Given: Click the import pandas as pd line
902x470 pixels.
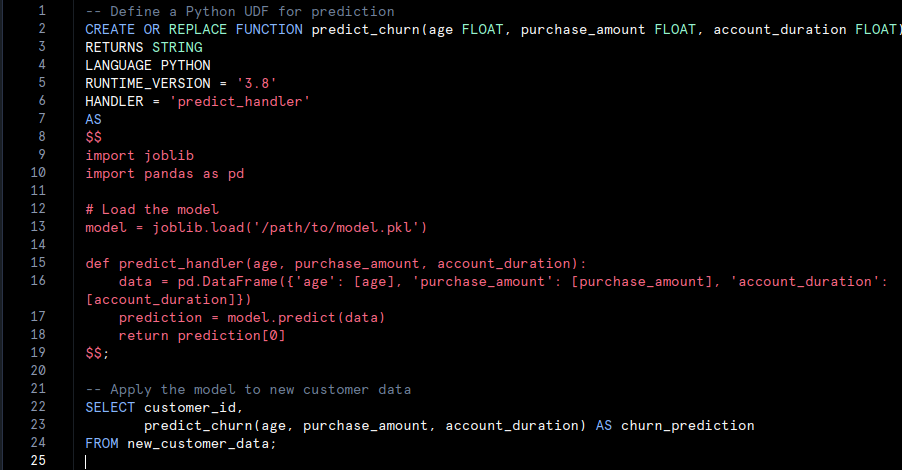Looking at the screenshot, I should tap(165, 173).
